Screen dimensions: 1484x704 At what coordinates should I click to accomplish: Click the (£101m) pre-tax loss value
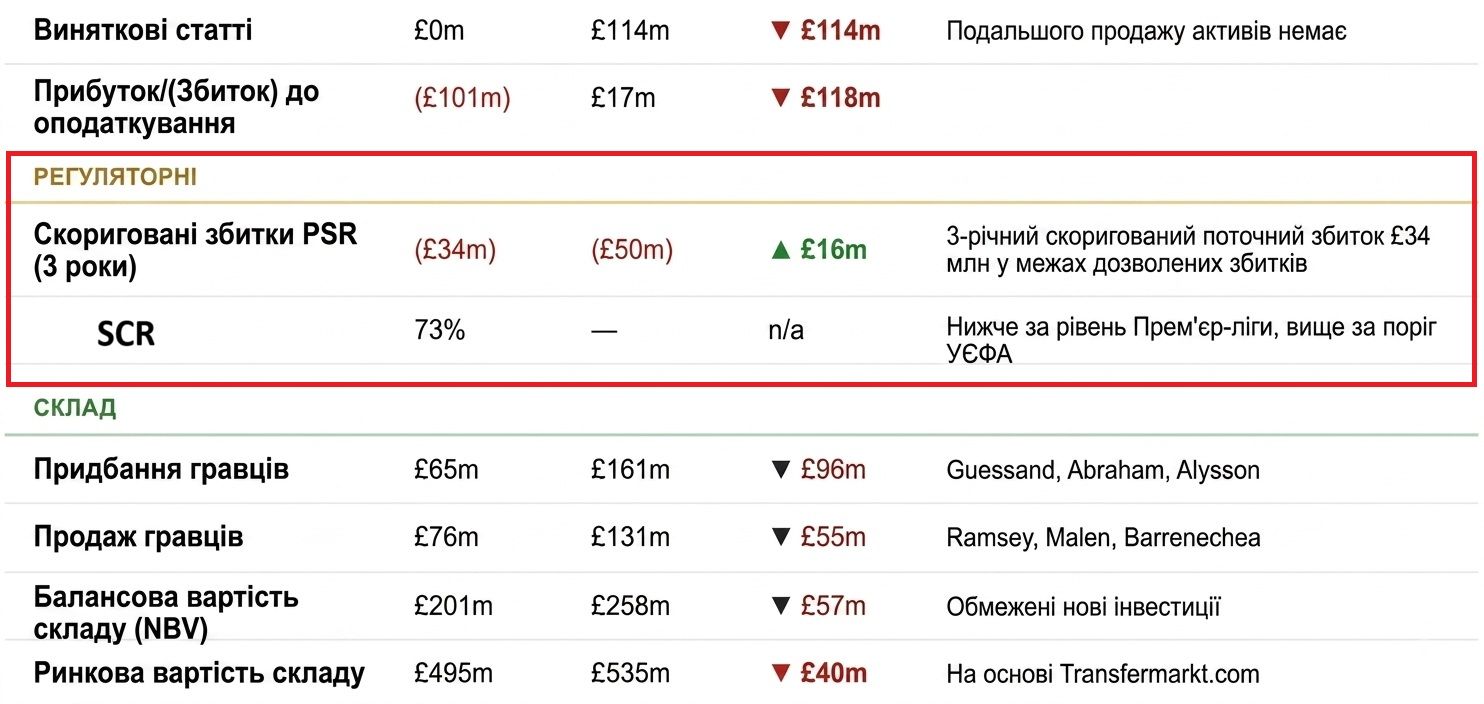pyautogui.click(x=462, y=98)
